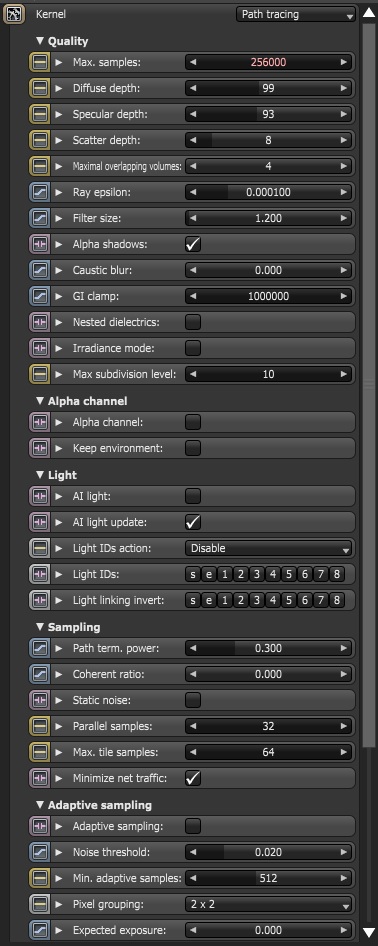Open the Path tracing kernel type dropdown
The height and width of the screenshot is (946, 378).
(x=295, y=14)
